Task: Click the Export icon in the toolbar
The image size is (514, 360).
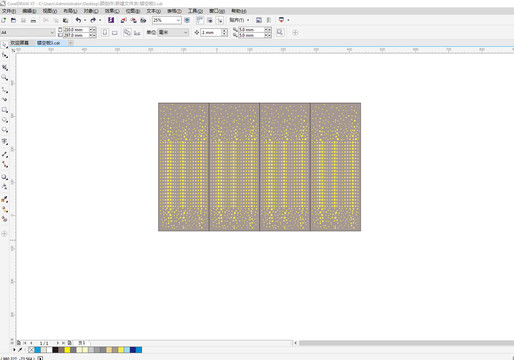Action: [x=133, y=20]
